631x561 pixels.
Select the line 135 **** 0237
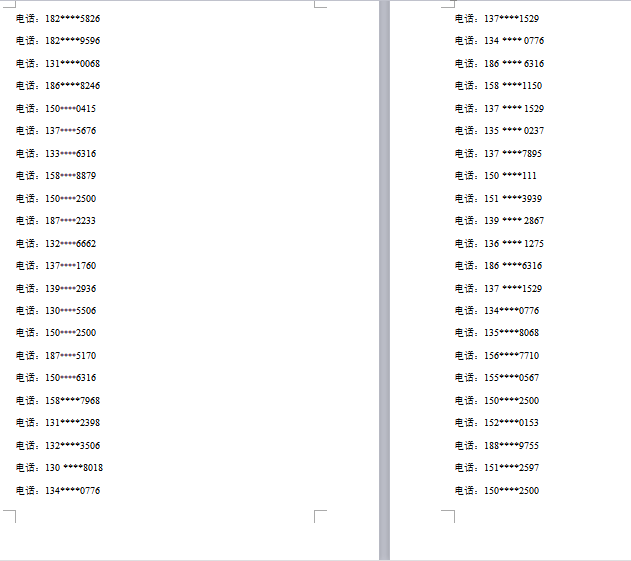499,131
